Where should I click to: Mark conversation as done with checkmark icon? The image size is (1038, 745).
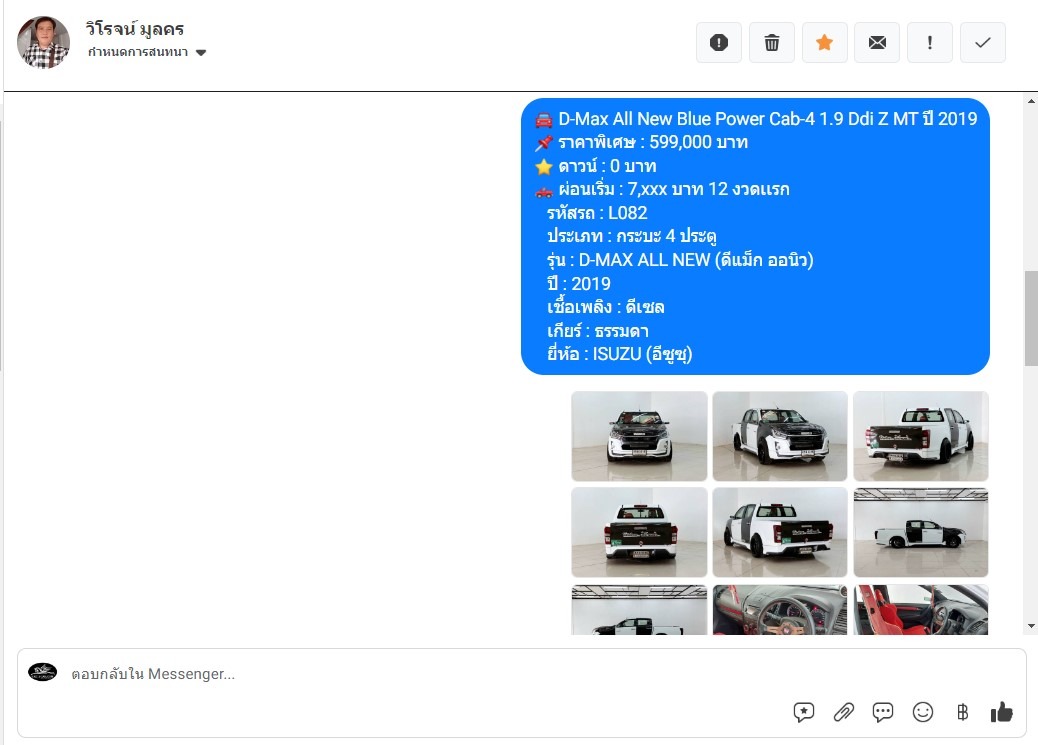pyautogui.click(x=983, y=42)
